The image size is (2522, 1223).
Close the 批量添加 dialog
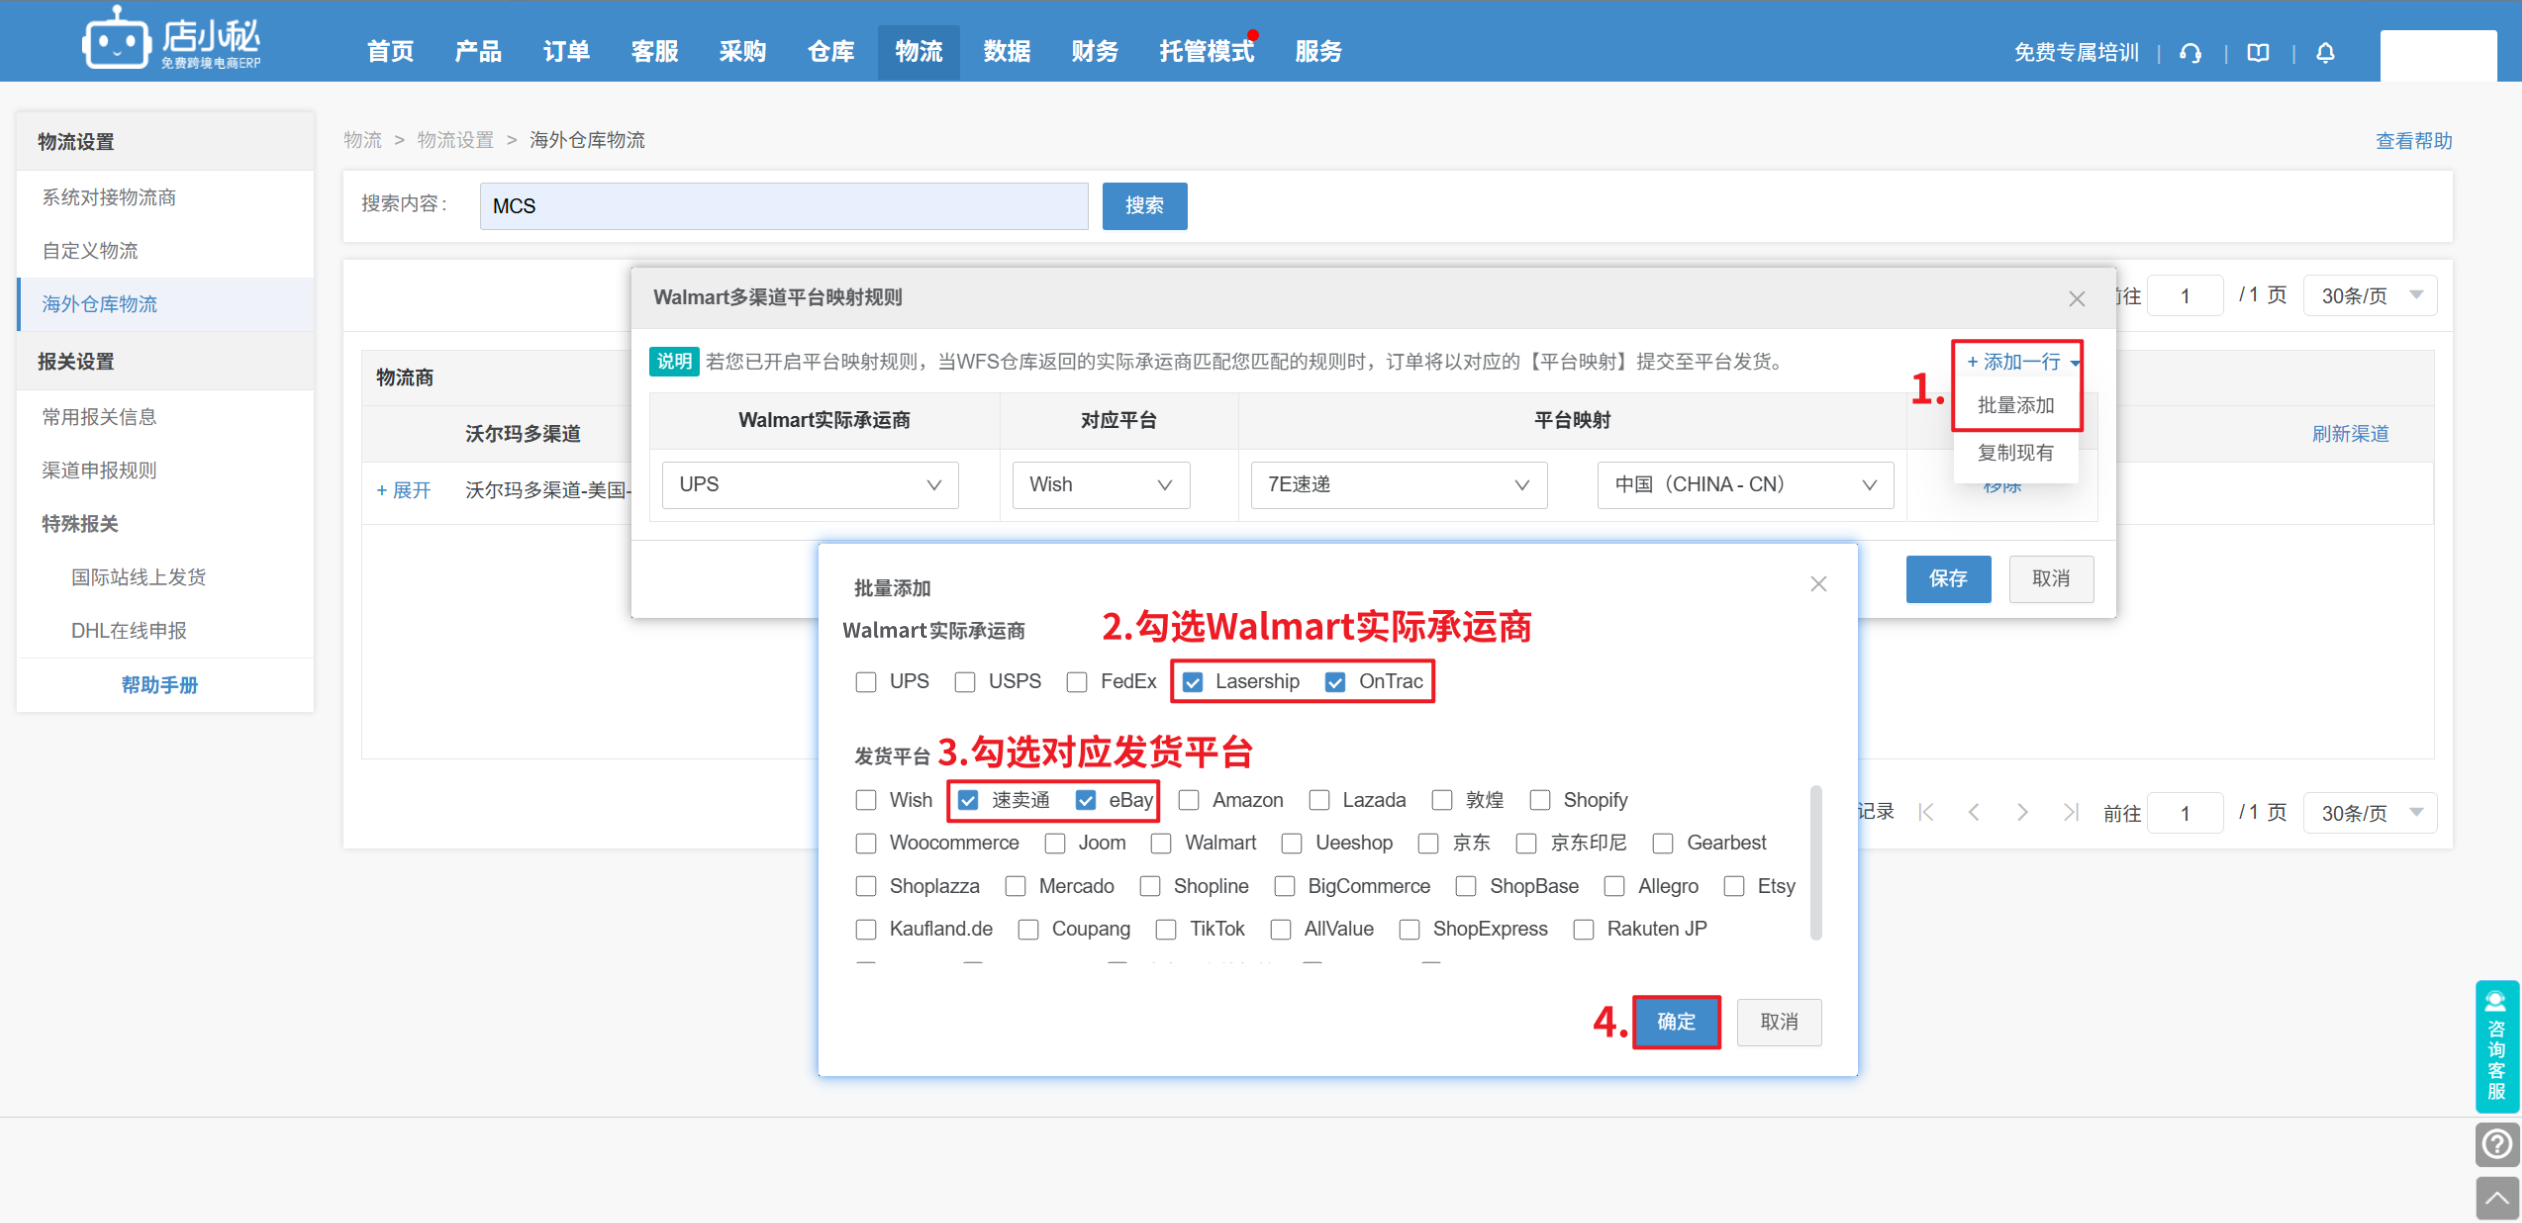click(x=1818, y=584)
